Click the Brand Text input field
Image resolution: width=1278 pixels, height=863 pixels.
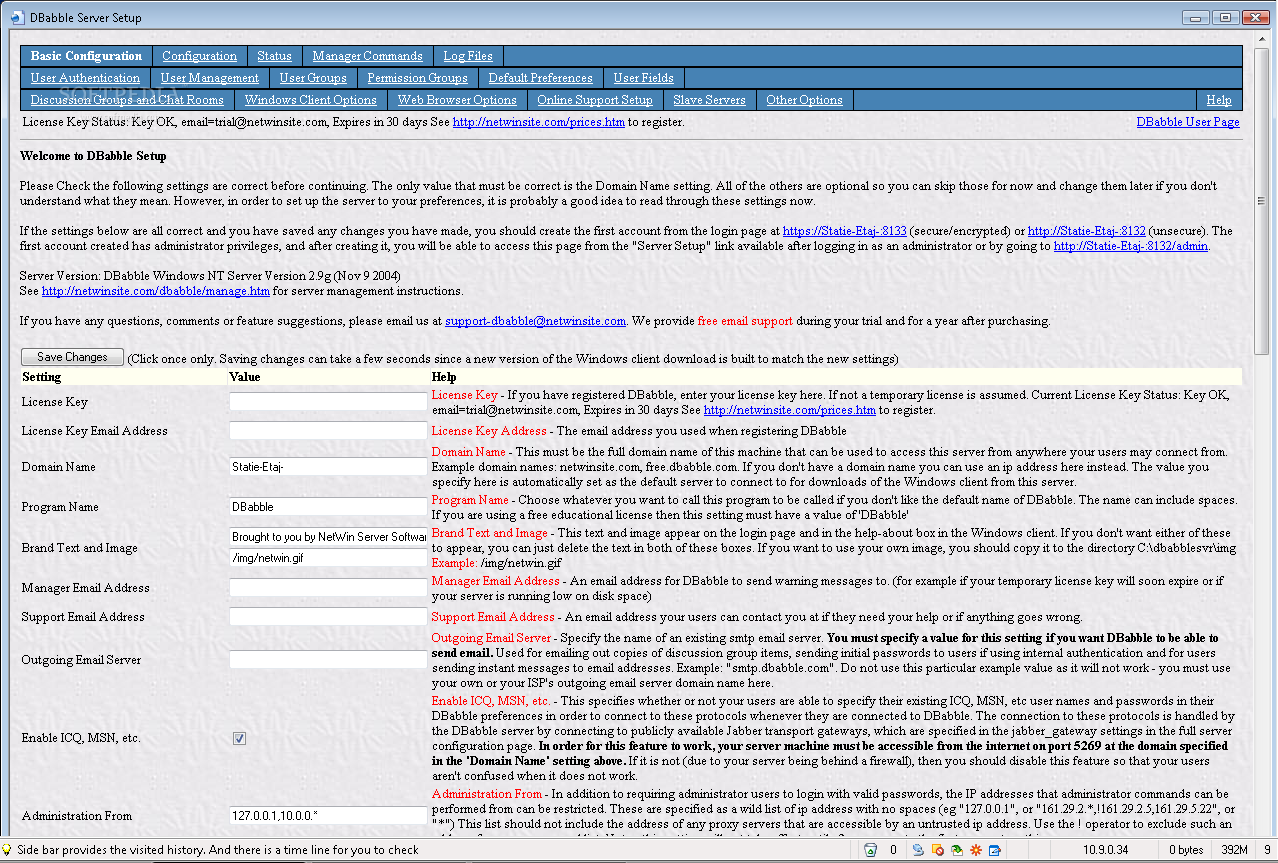(x=328, y=537)
